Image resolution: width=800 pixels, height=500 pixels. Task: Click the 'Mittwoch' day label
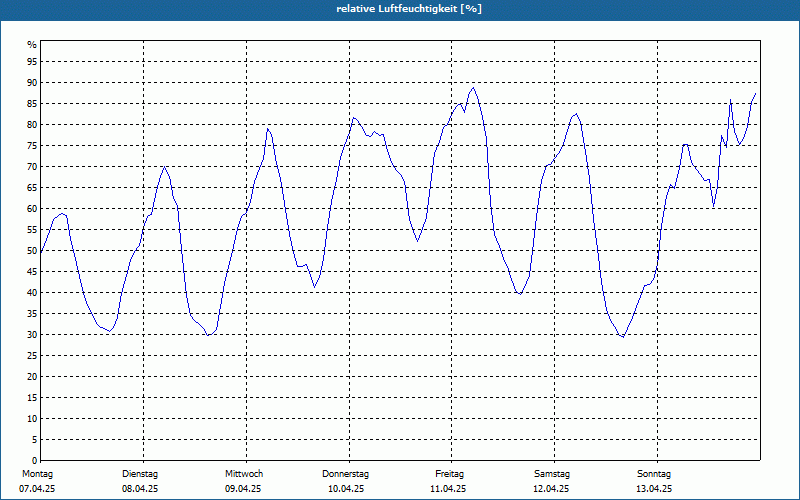(244, 474)
